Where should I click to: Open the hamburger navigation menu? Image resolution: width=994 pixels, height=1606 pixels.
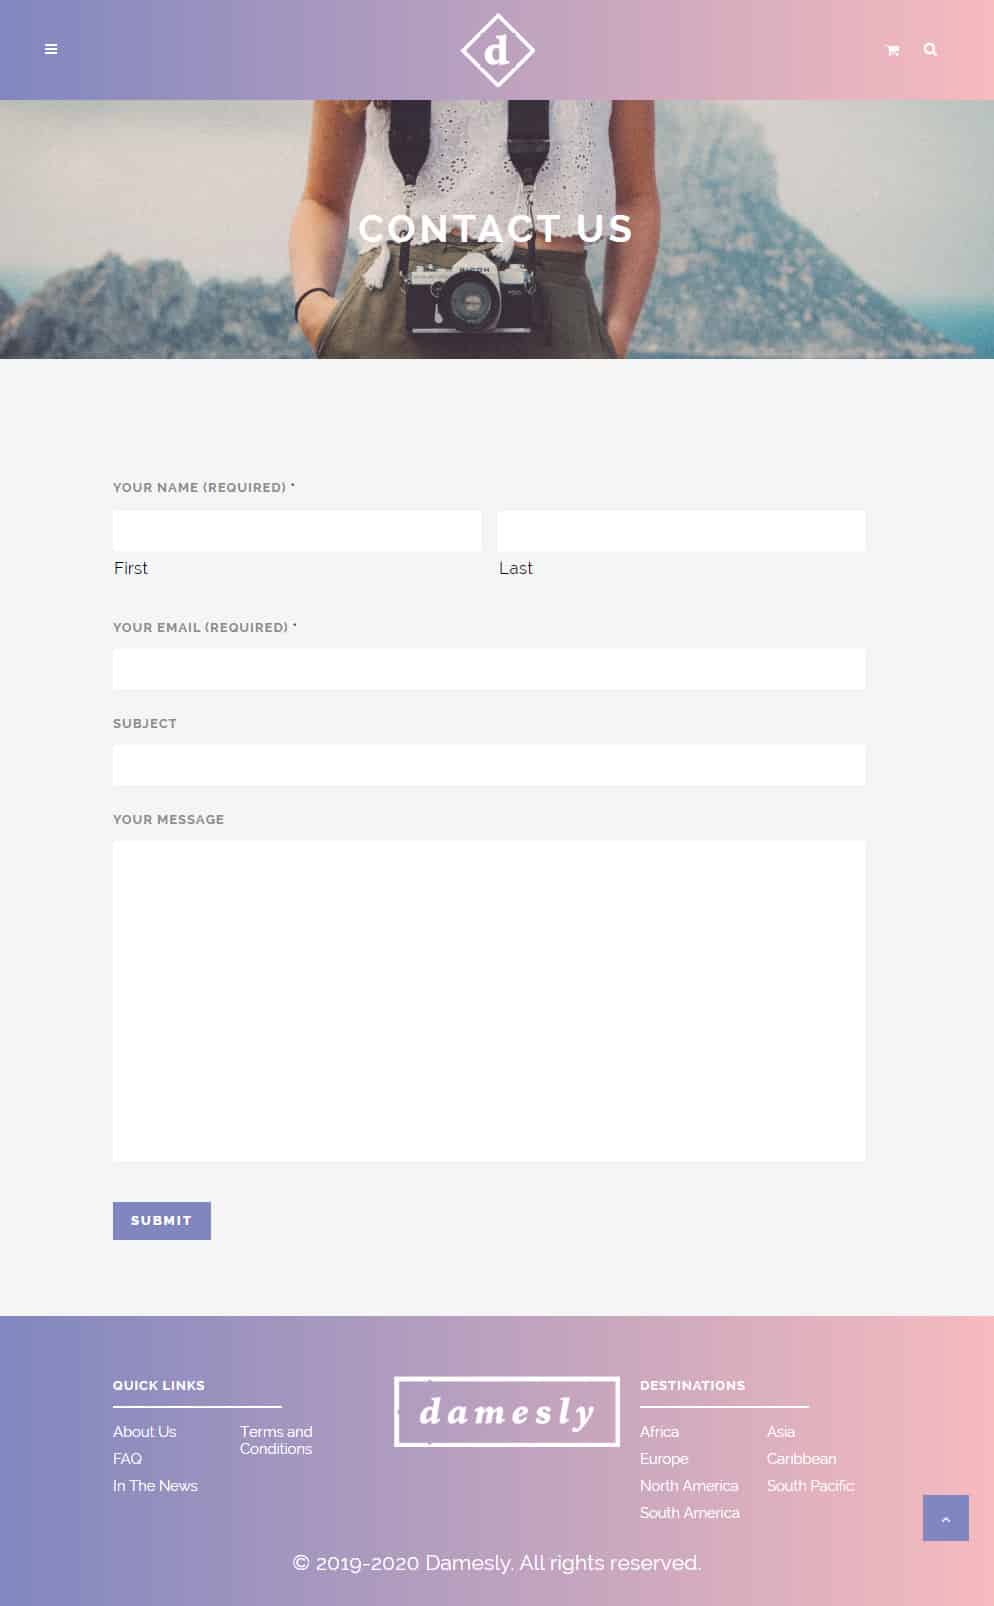[x=51, y=49]
